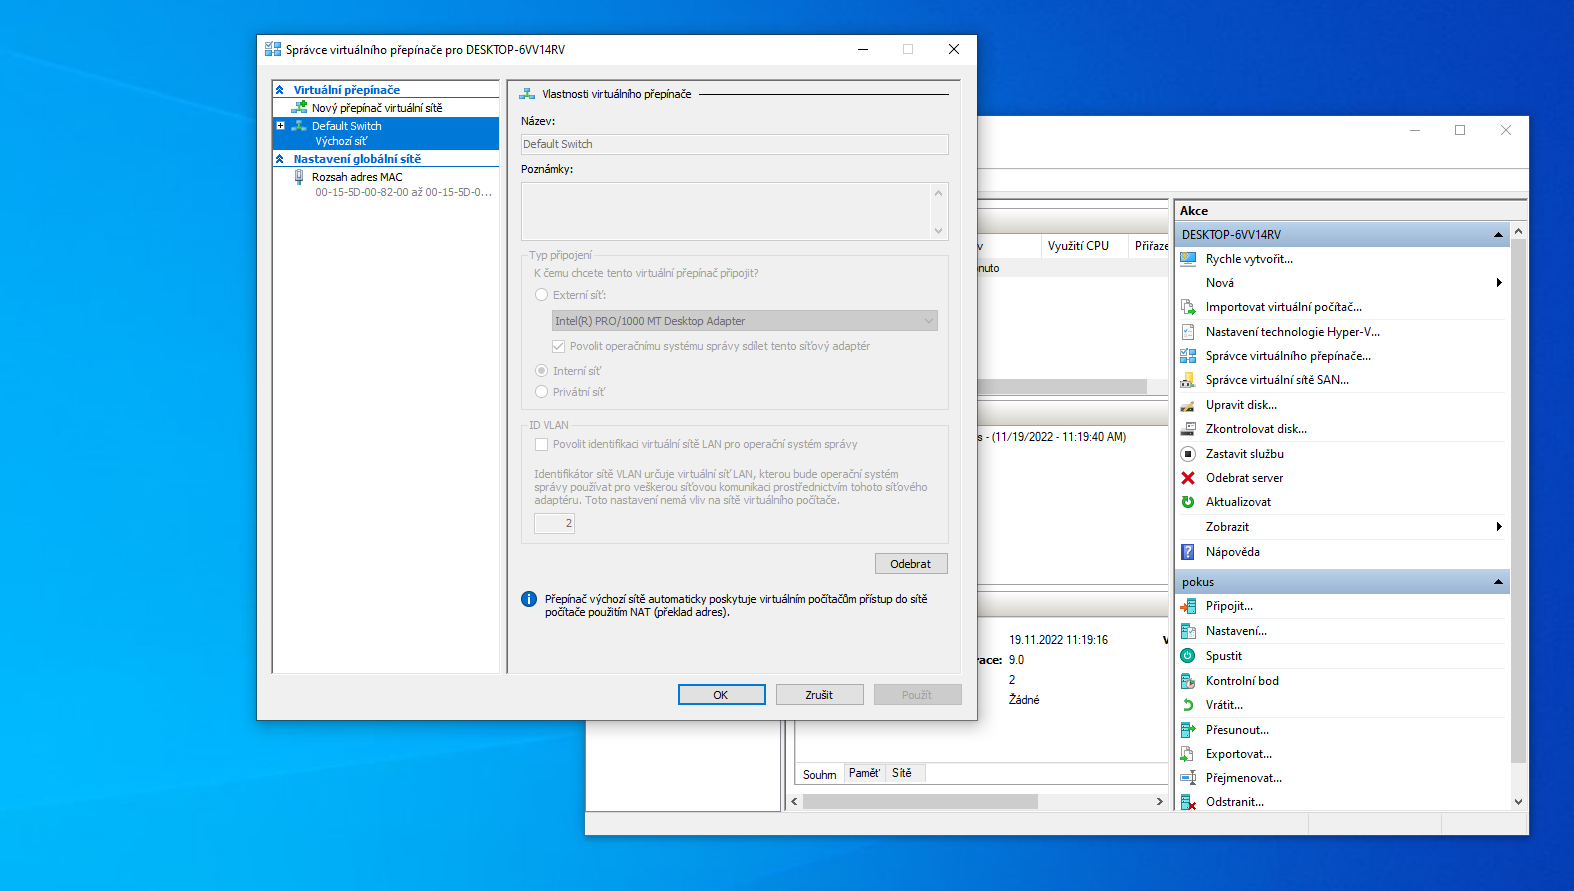Select the Externí síť radio button
Screen dimensions: 1574x891
[542, 295]
